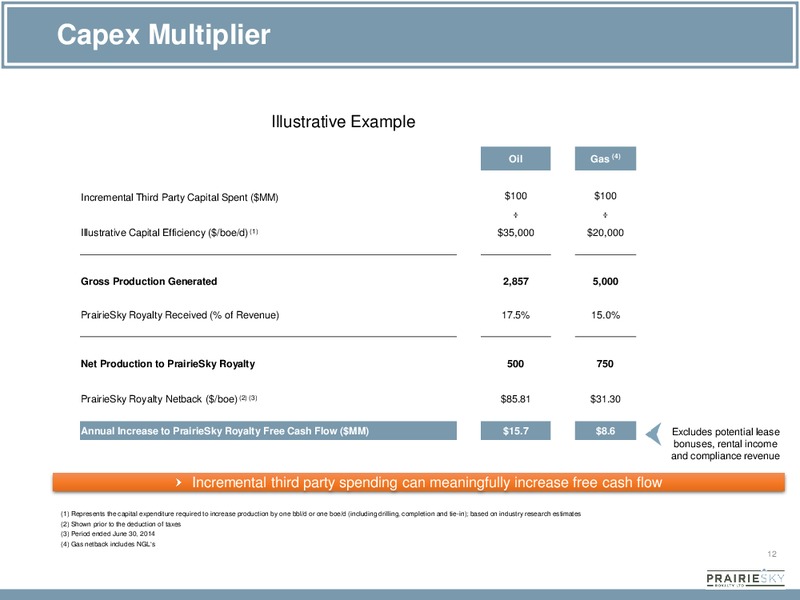This screenshot has width=800, height=600.
Task: Click the 2,857 oil production value
Action: 515,281
